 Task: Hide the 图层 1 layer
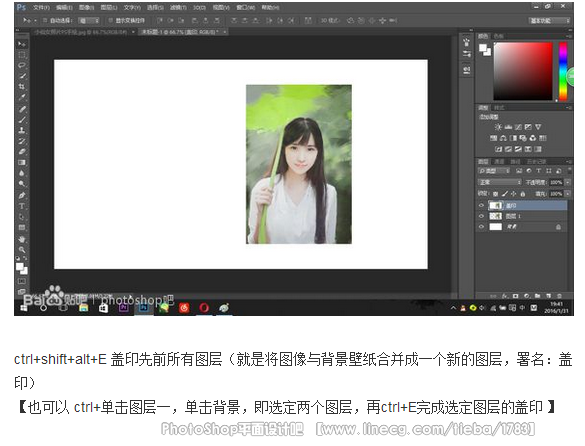pyautogui.click(x=481, y=216)
